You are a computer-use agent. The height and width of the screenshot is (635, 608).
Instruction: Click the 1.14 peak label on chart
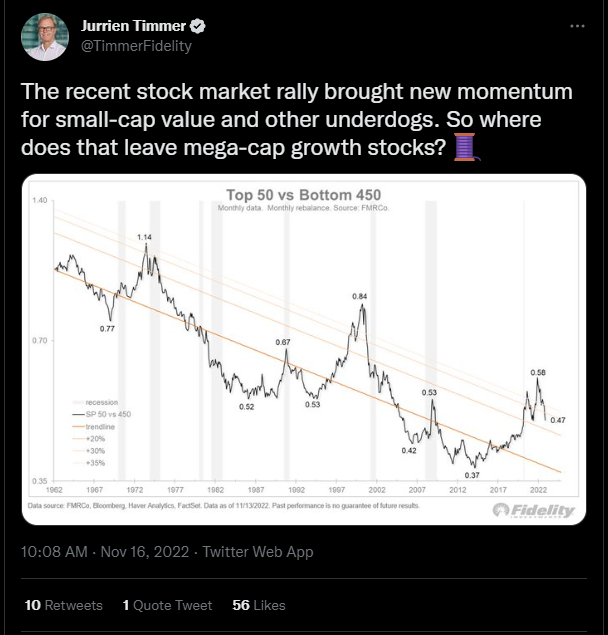click(x=145, y=237)
